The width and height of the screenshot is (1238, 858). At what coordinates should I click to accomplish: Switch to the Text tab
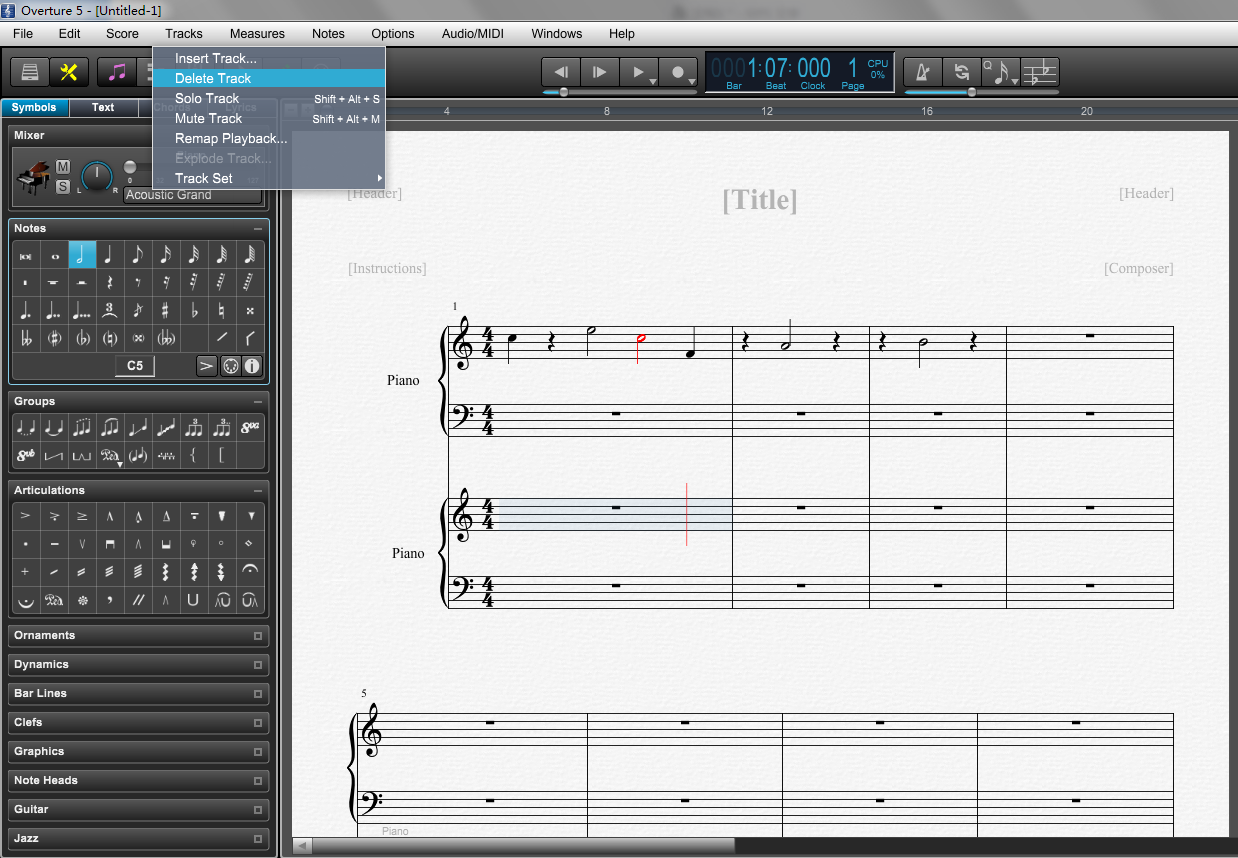(103, 108)
